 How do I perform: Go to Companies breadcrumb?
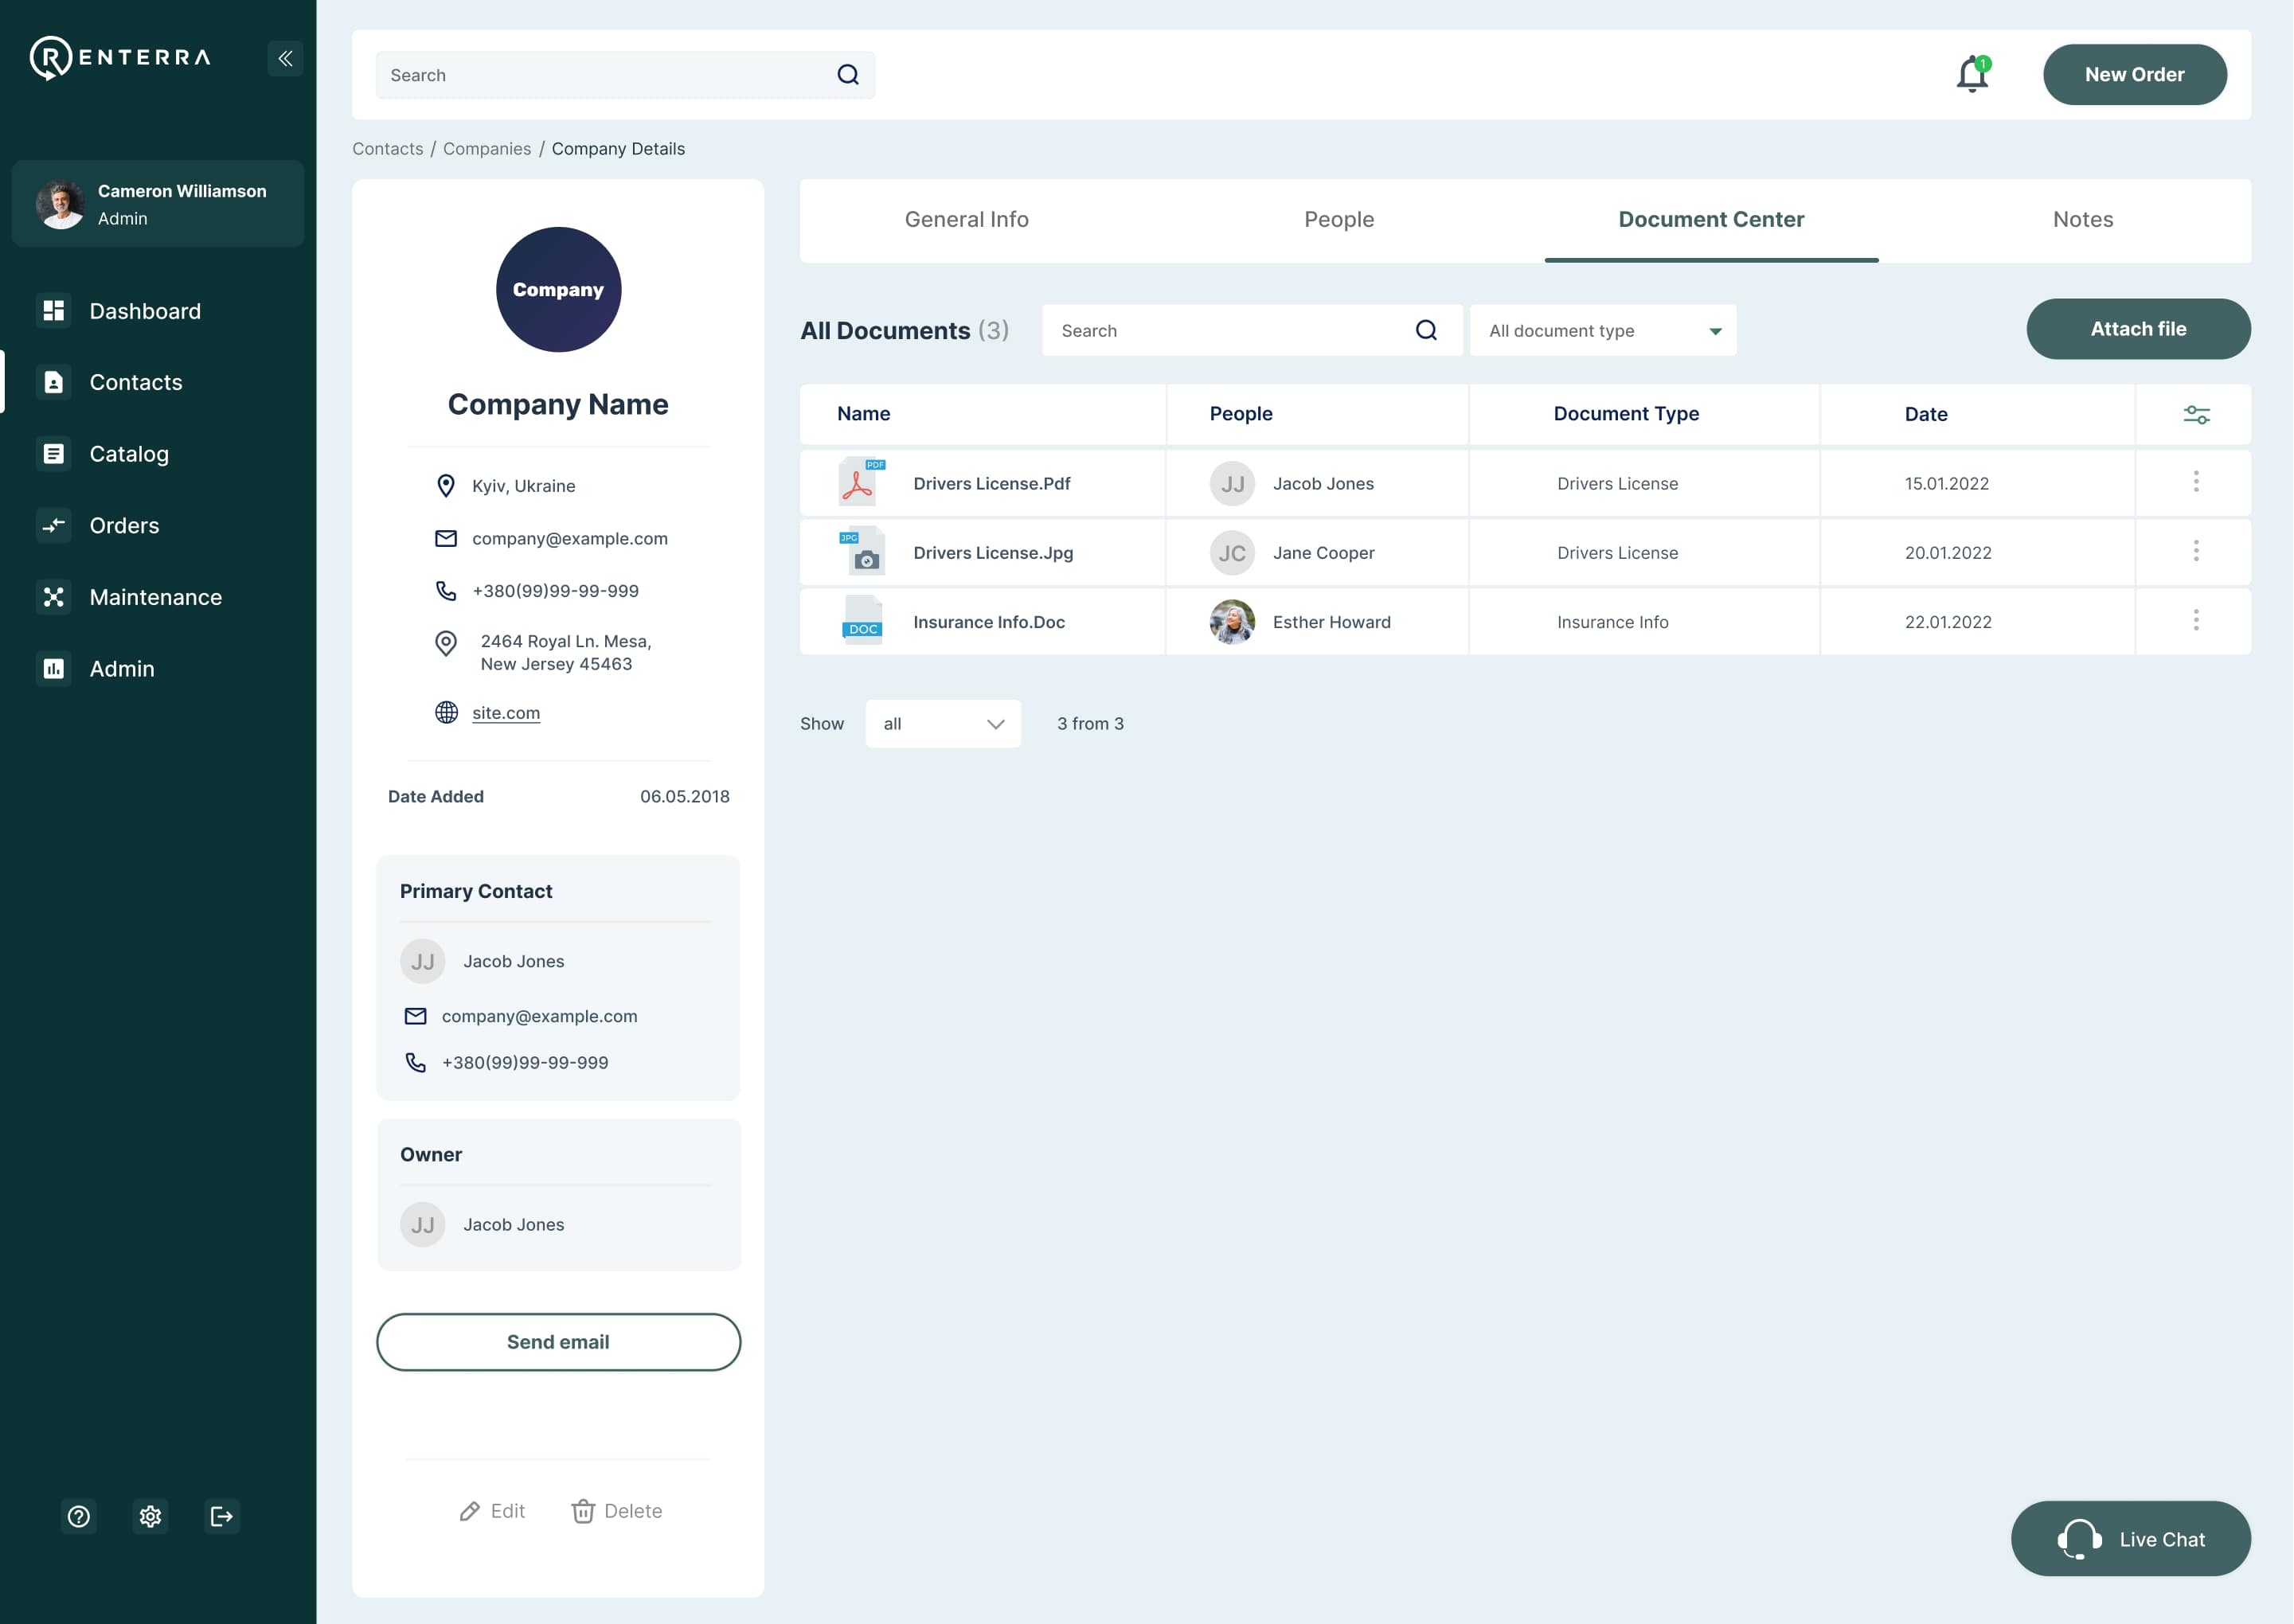(x=487, y=148)
